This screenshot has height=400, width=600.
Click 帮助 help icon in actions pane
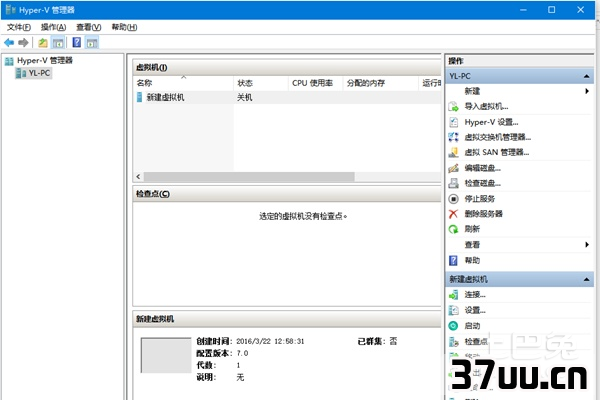453,261
